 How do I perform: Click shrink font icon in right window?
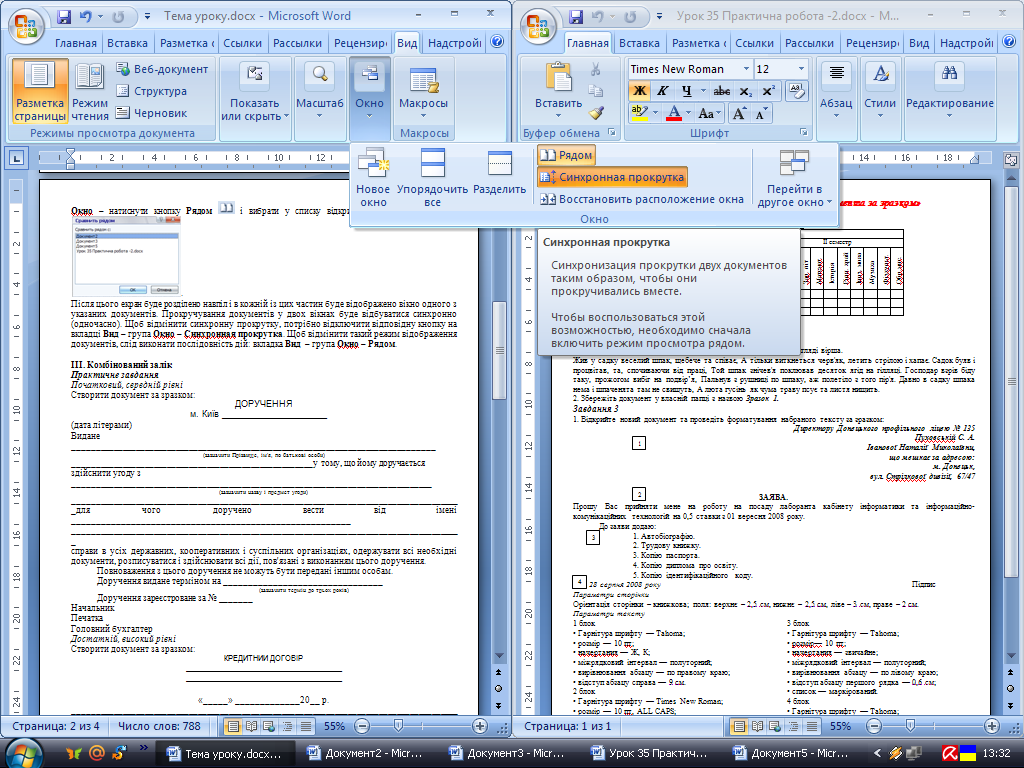761,113
